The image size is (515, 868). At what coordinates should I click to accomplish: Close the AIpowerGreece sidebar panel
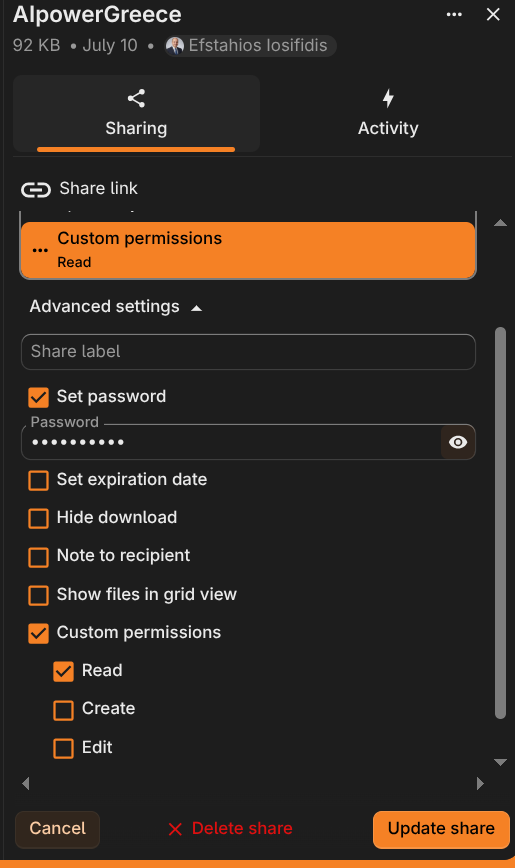[x=493, y=14]
